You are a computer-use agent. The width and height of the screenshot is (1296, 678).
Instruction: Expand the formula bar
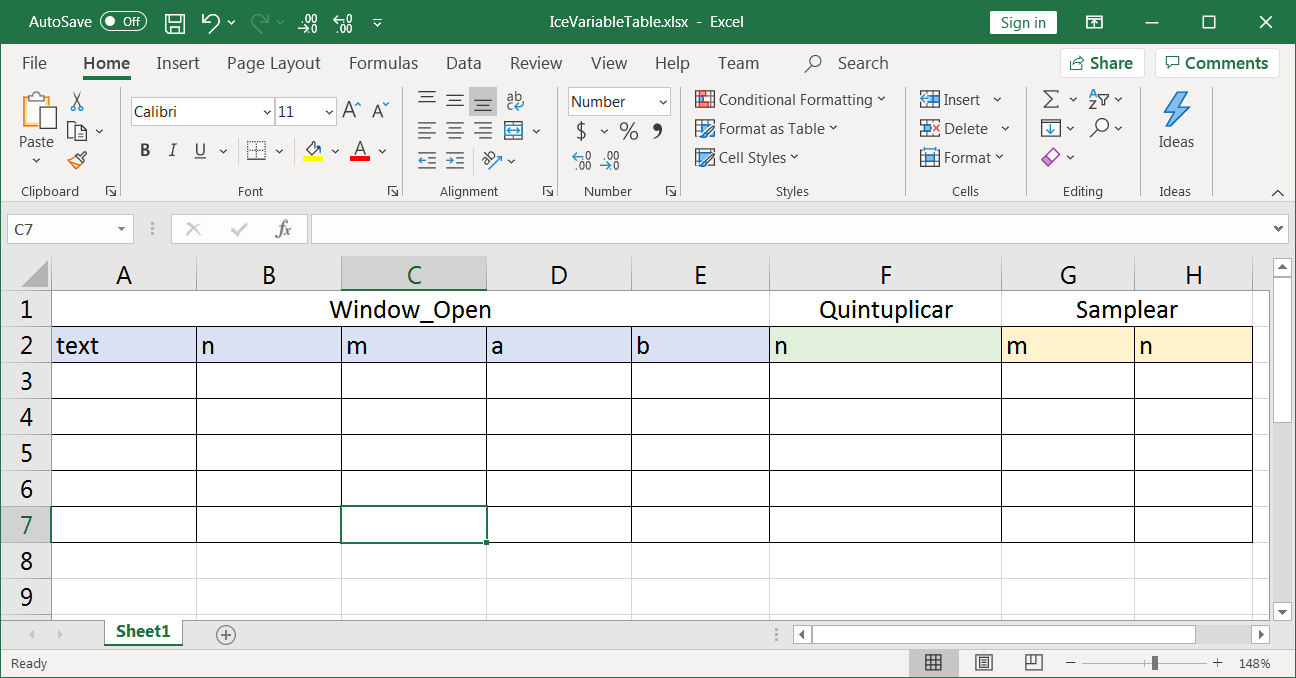1278,229
